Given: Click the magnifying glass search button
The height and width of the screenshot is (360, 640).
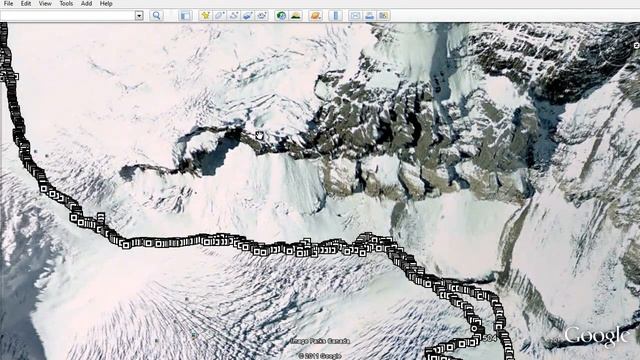Looking at the screenshot, I should (156, 16).
